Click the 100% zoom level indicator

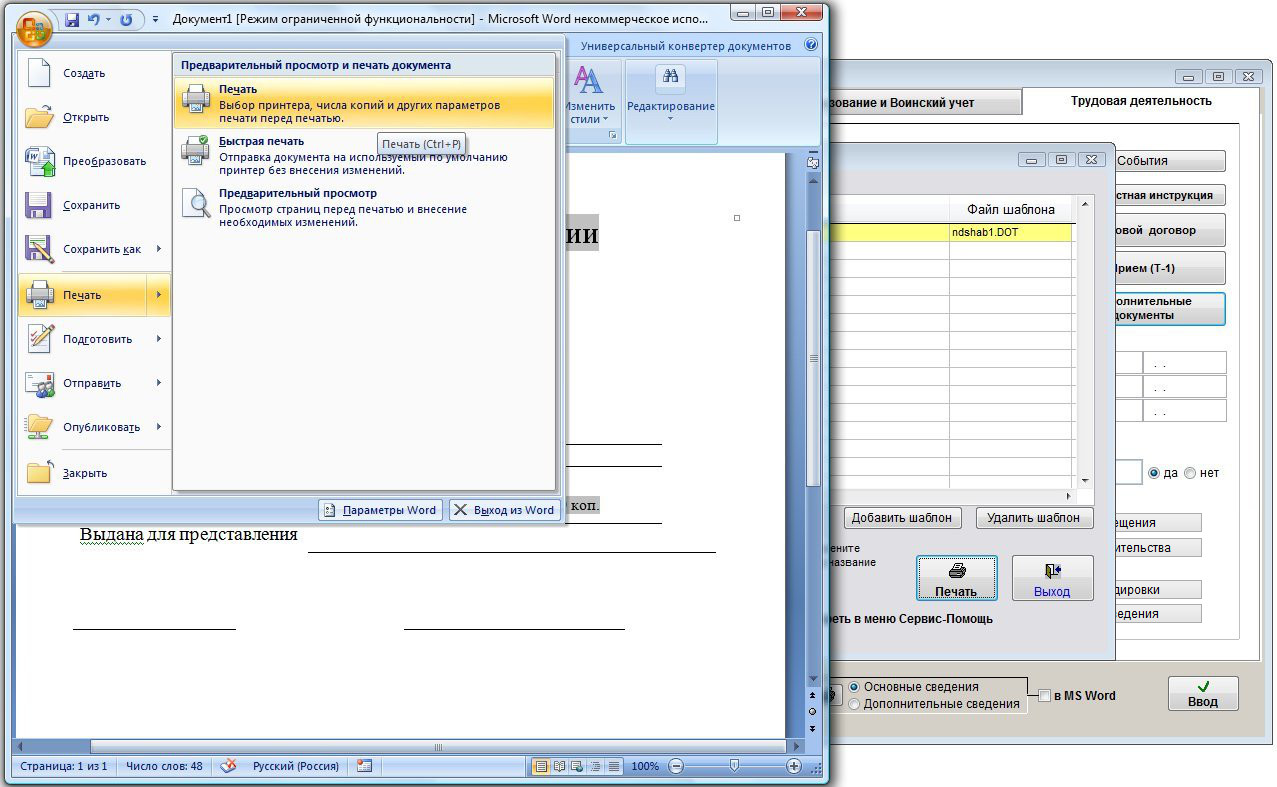(645, 766)
